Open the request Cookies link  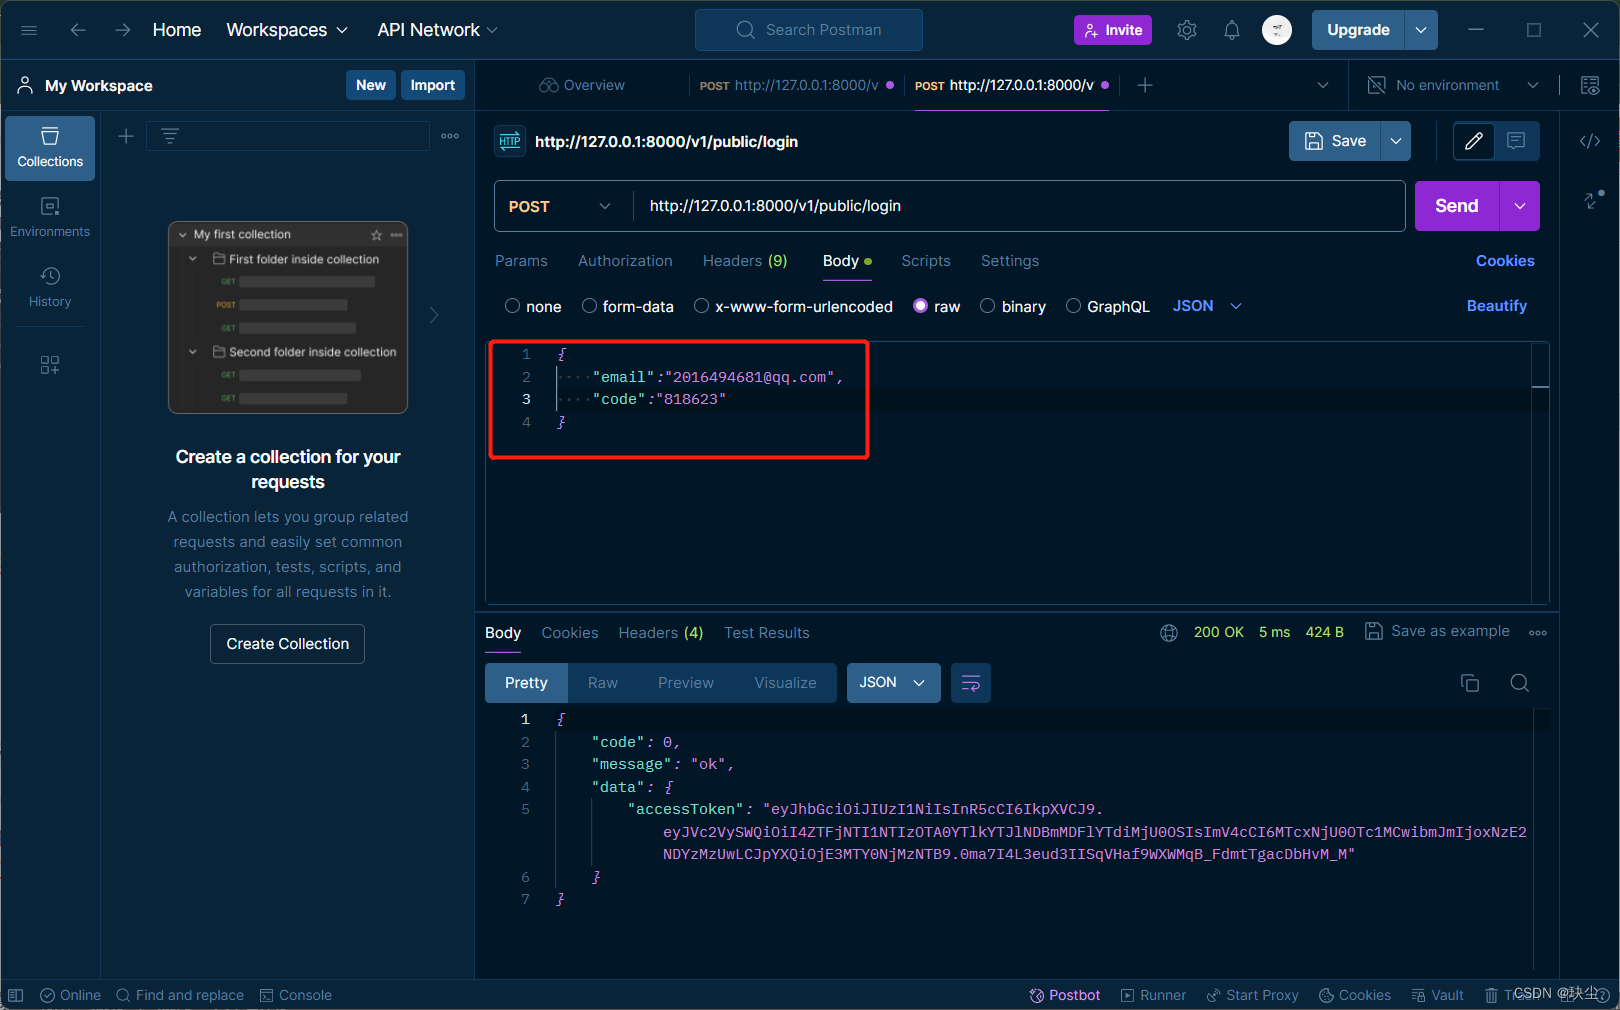click(x=1505, y=261)
